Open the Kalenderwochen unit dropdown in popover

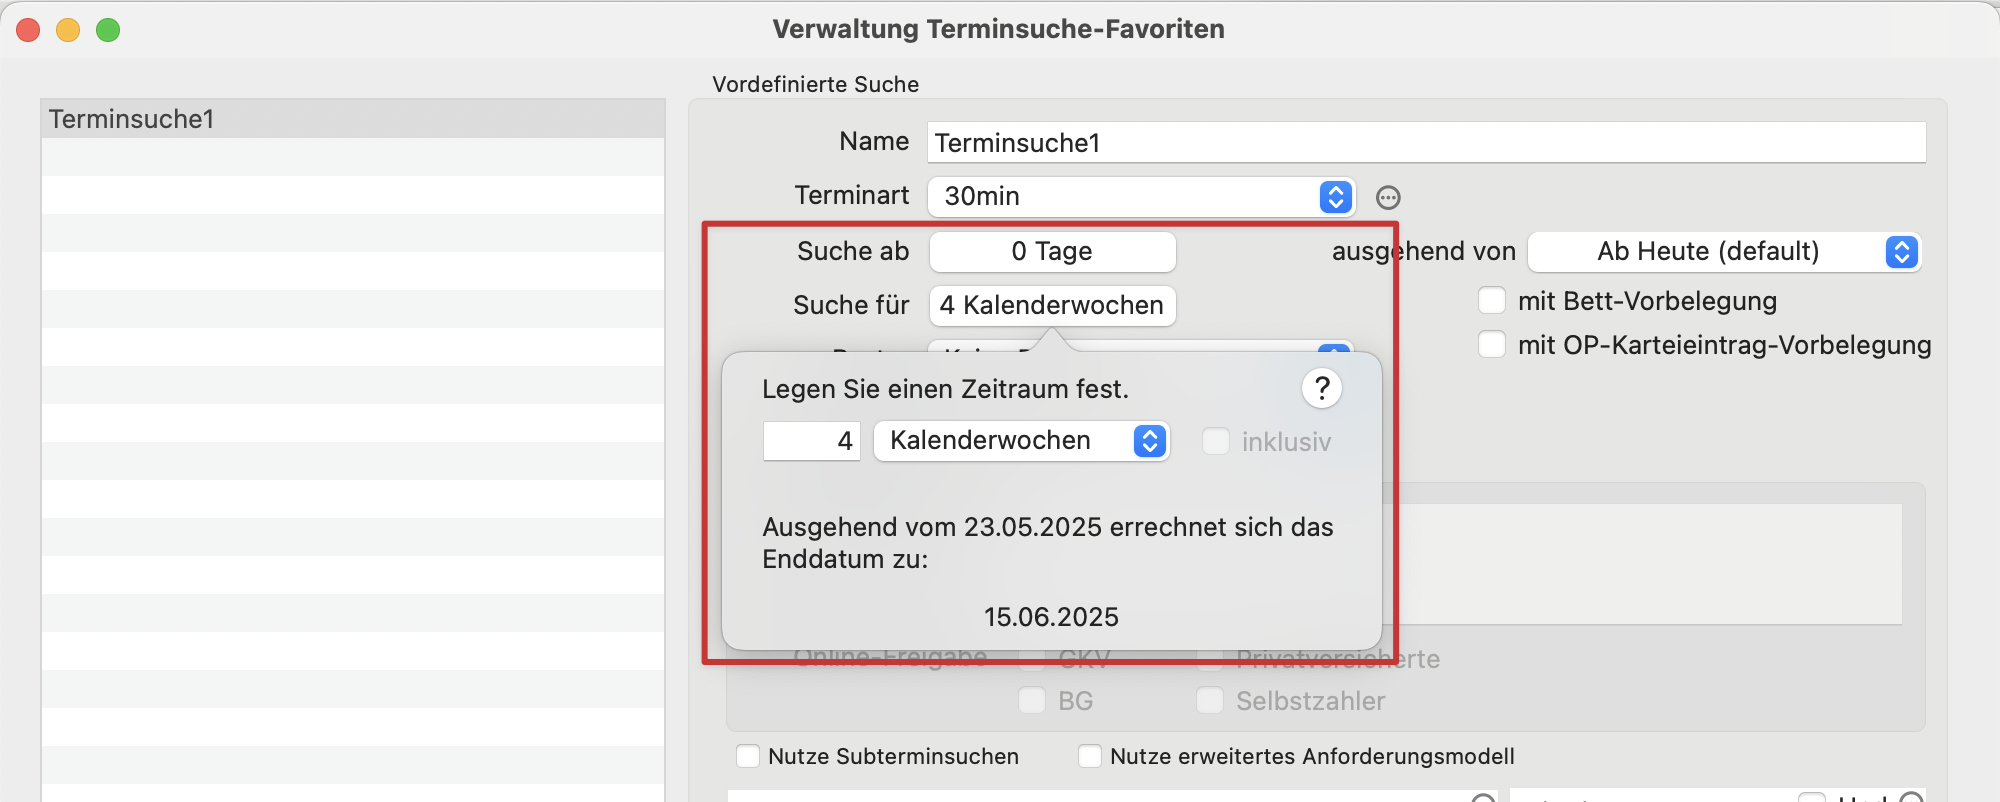1021,441
